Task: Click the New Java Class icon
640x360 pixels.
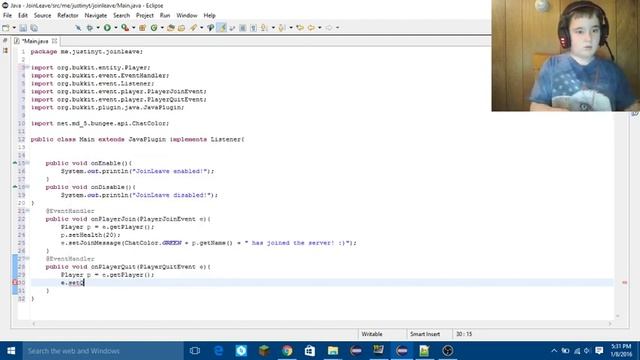Action: (154, 28)
